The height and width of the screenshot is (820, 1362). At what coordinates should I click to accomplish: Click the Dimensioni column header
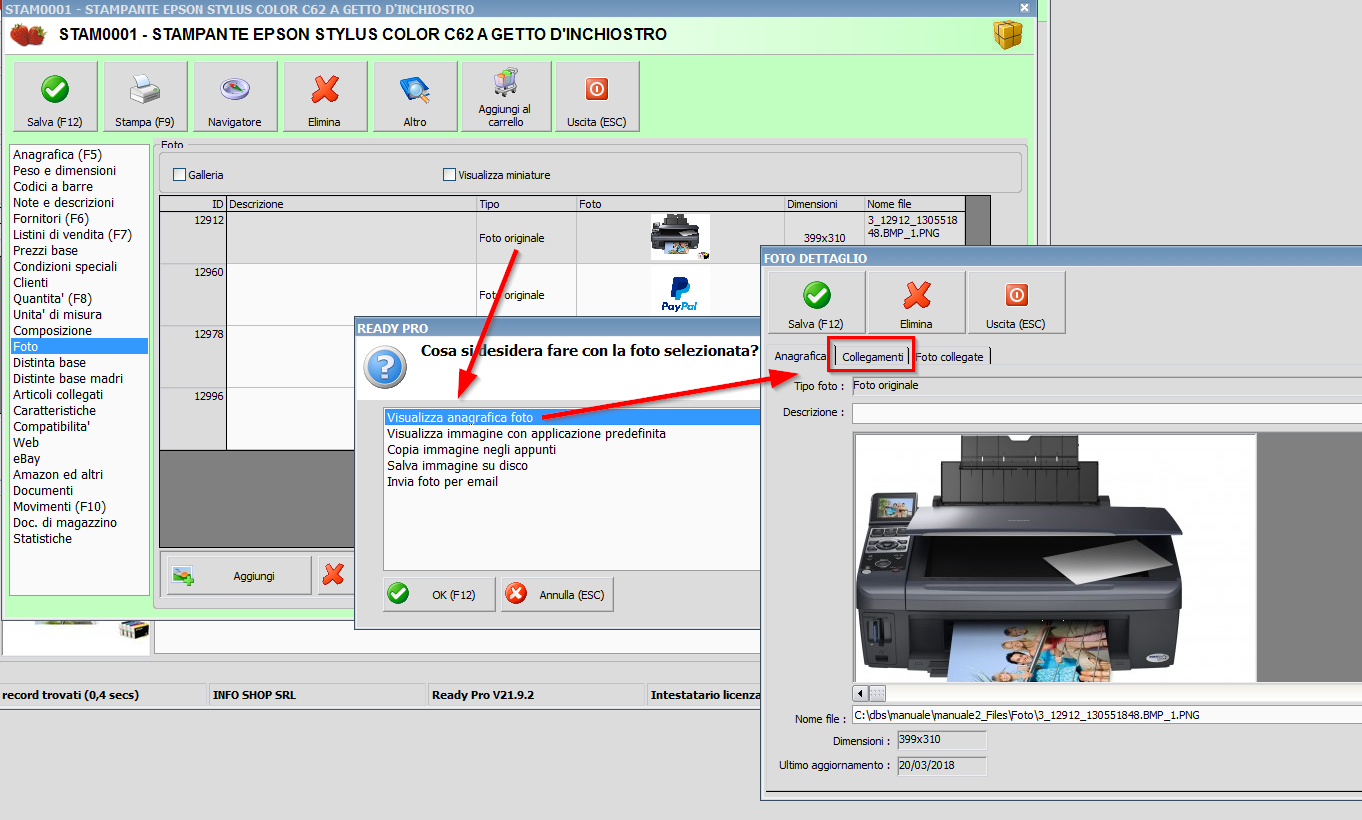825,204
